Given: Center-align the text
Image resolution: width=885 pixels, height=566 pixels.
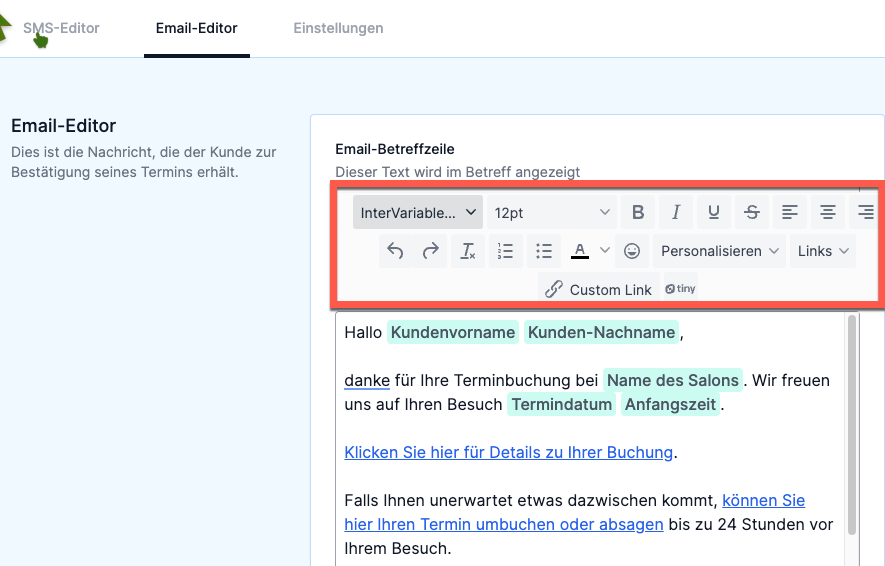Looking at the screenshot, I should (x=827, y=212).
